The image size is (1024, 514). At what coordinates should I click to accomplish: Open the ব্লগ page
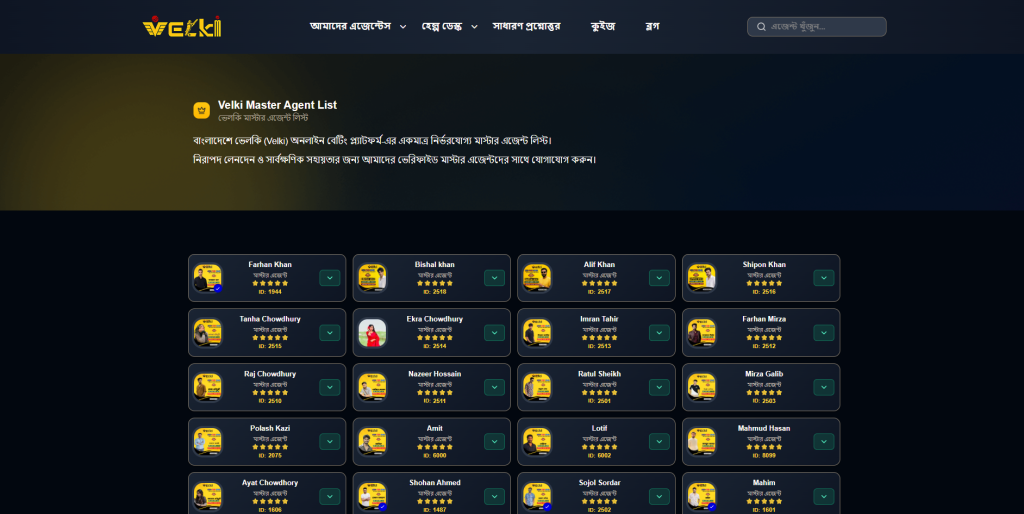(652, 26)
